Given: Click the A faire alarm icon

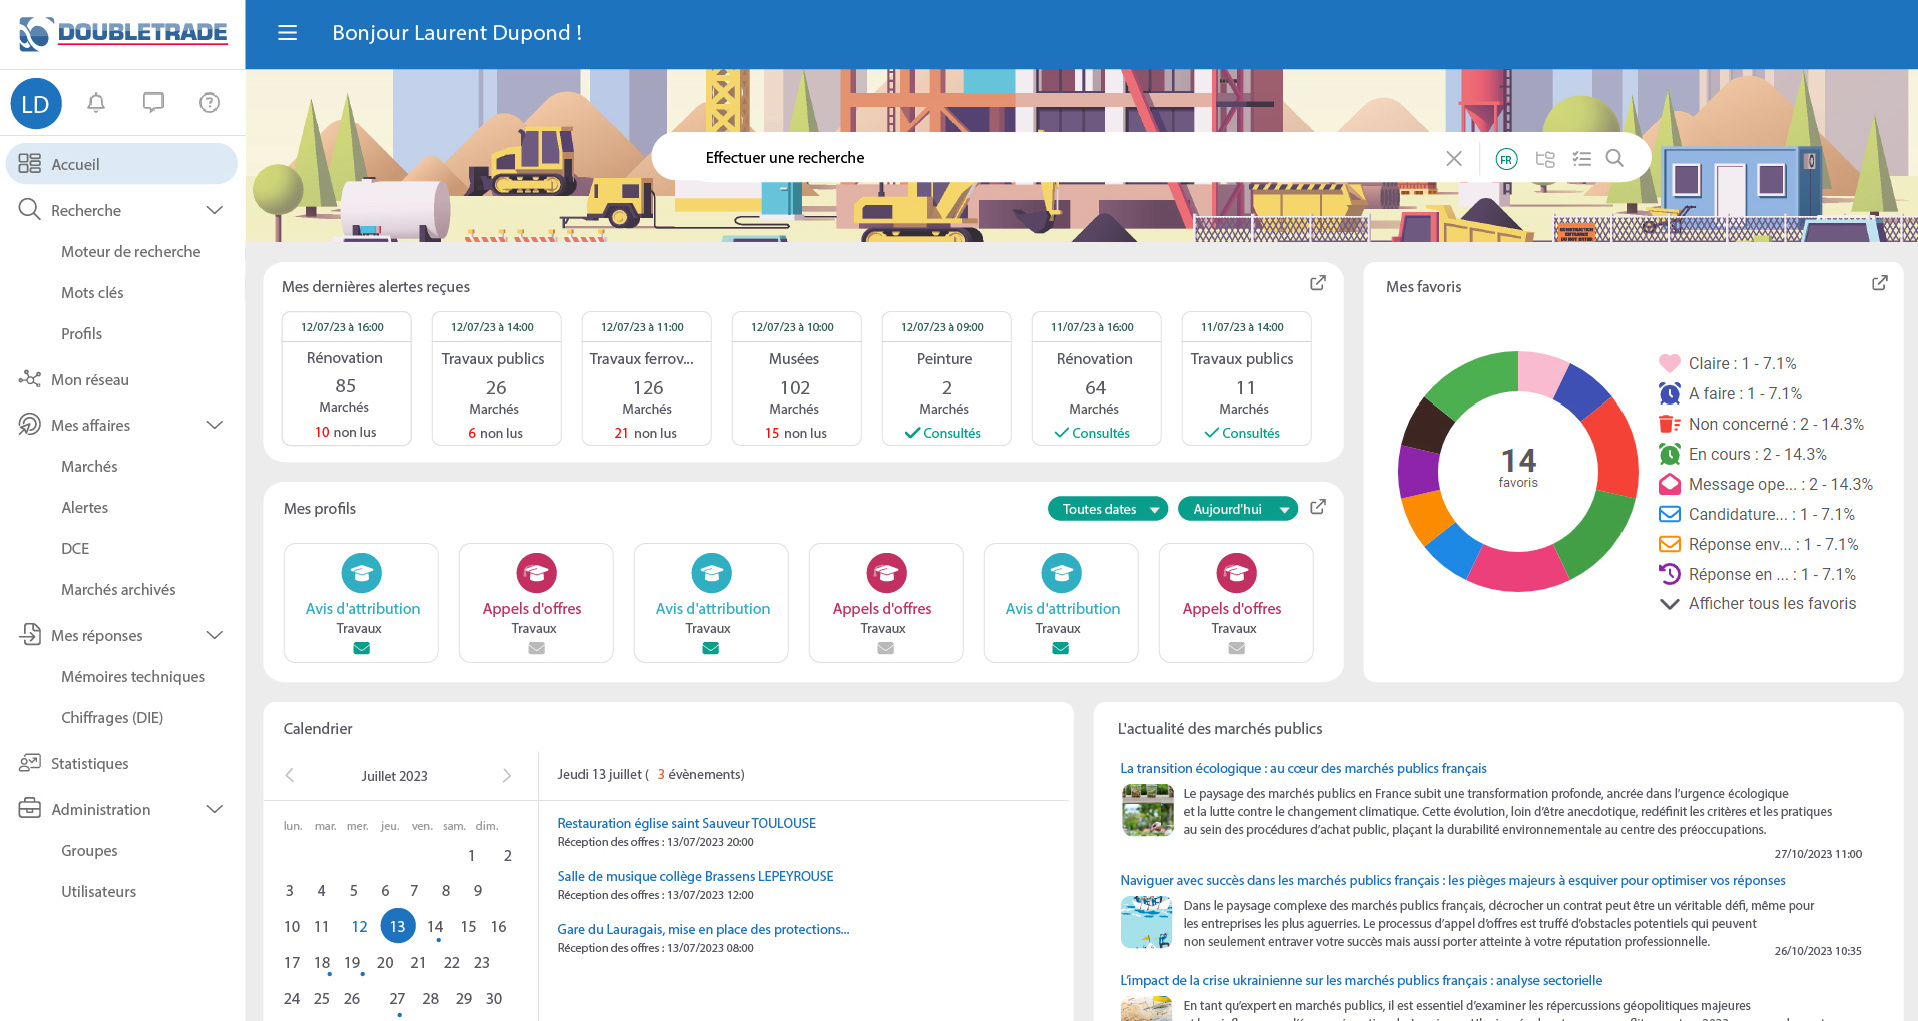Looking at the screenshot, I should click(x=1670, y=393).
